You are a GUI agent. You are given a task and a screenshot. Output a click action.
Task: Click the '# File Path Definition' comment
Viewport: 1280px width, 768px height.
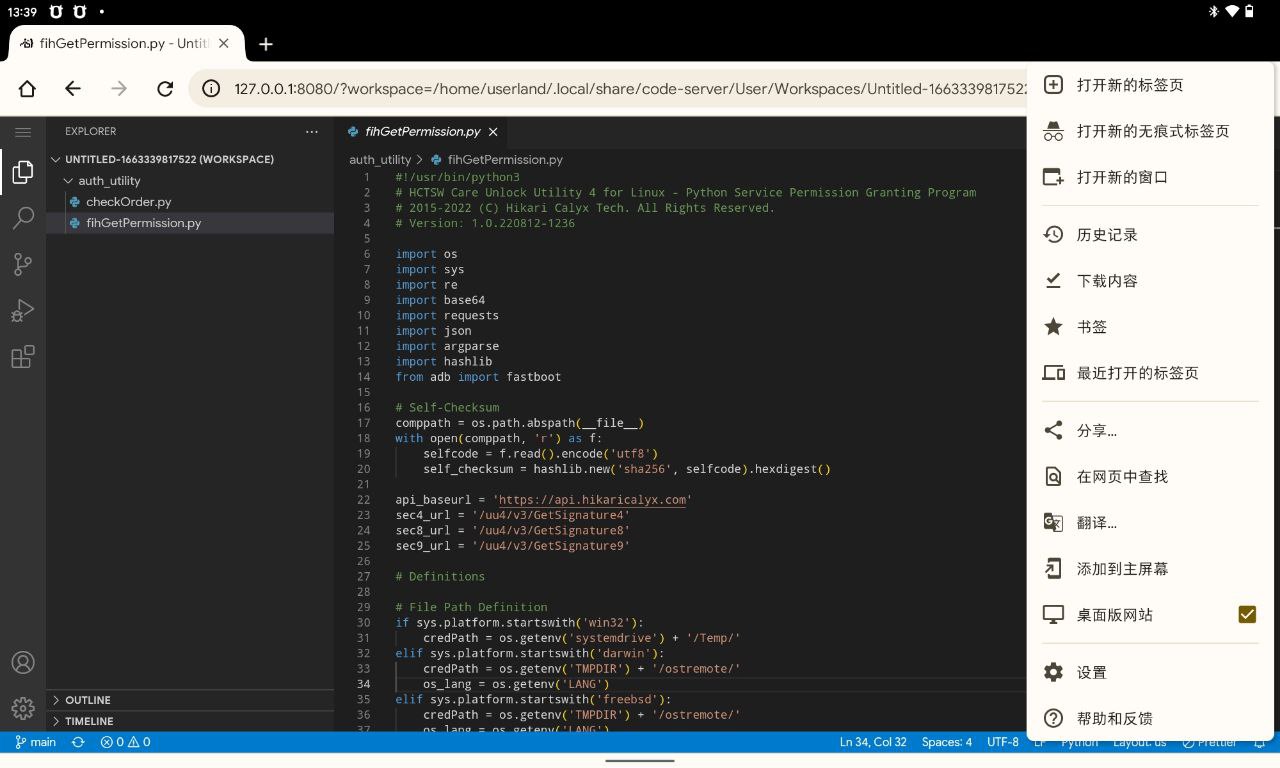pyautogui.click(x=471, y=607)
